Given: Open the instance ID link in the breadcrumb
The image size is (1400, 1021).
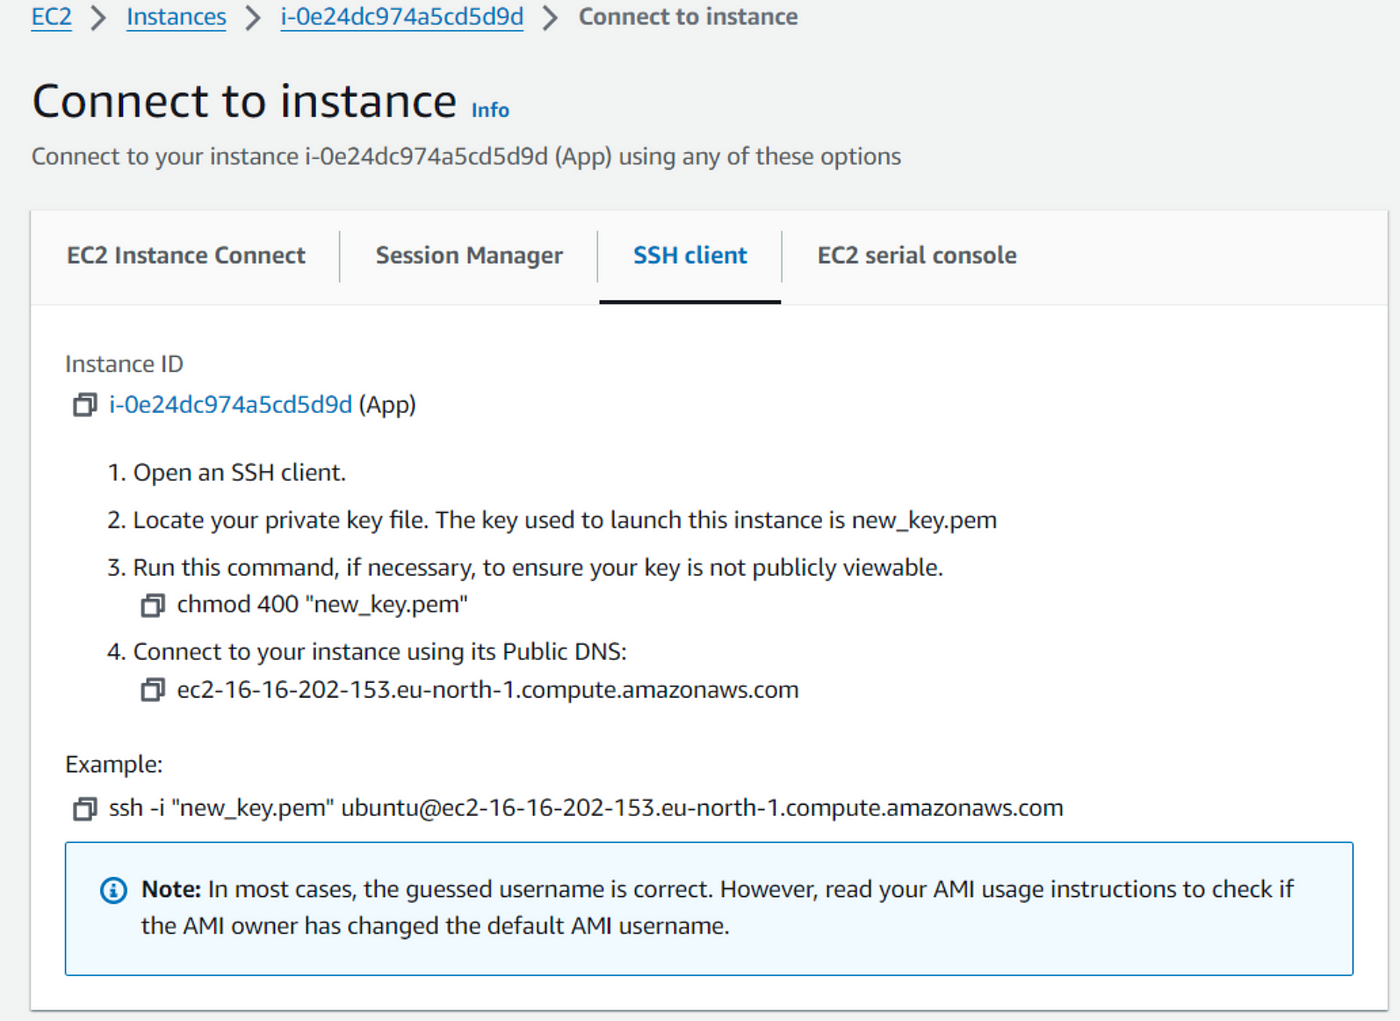Looking at the screenshot, I should [401, 17].
